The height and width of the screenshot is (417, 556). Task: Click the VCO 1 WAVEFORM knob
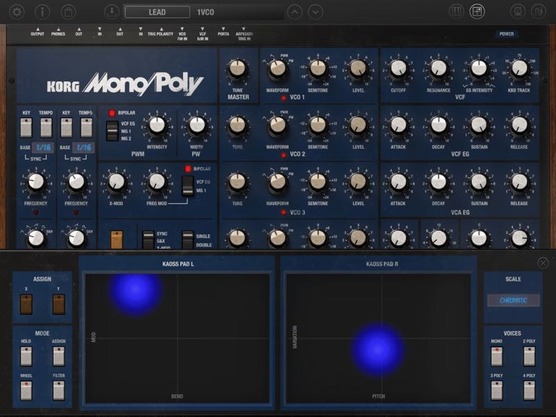[278, 68]
